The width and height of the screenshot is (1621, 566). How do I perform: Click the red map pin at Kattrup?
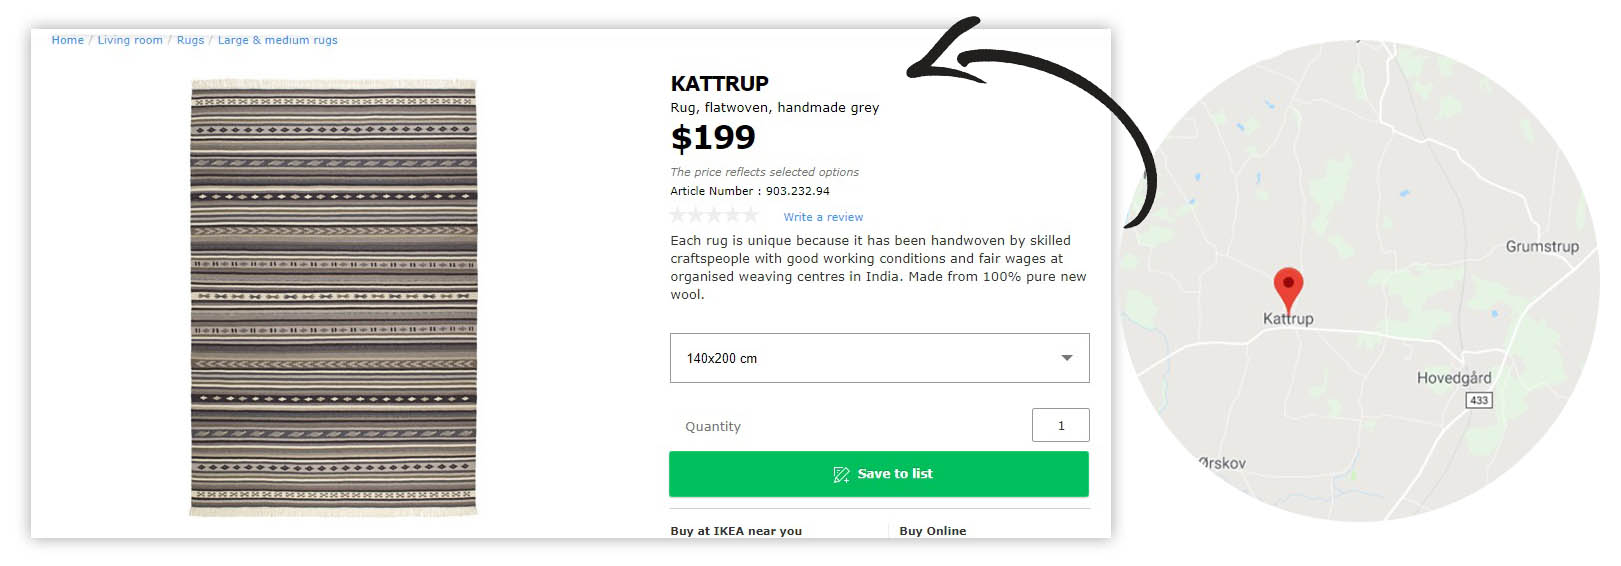tap(1288, 288)
